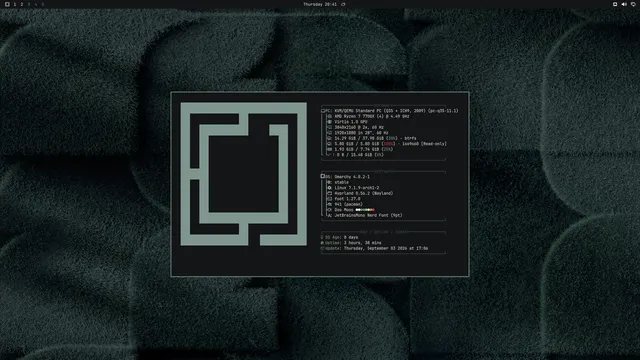640x360 pixels.
Task: Click the rightmost tray icon in top bar
Action: [633, 4]
